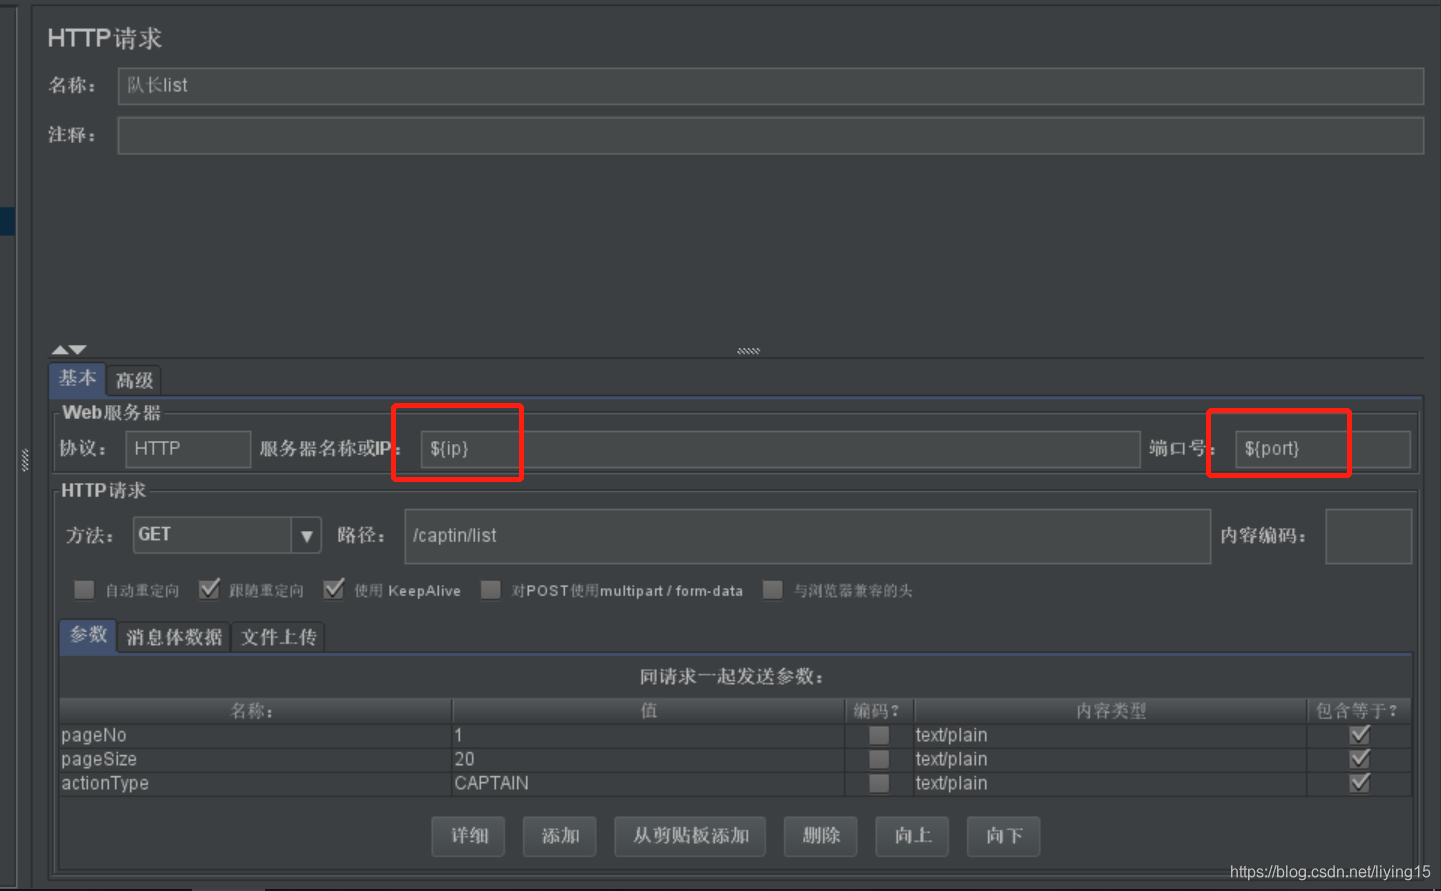Click the value cell containing 20
This screenshot has width=1441, height=891.
pos(648,759)
